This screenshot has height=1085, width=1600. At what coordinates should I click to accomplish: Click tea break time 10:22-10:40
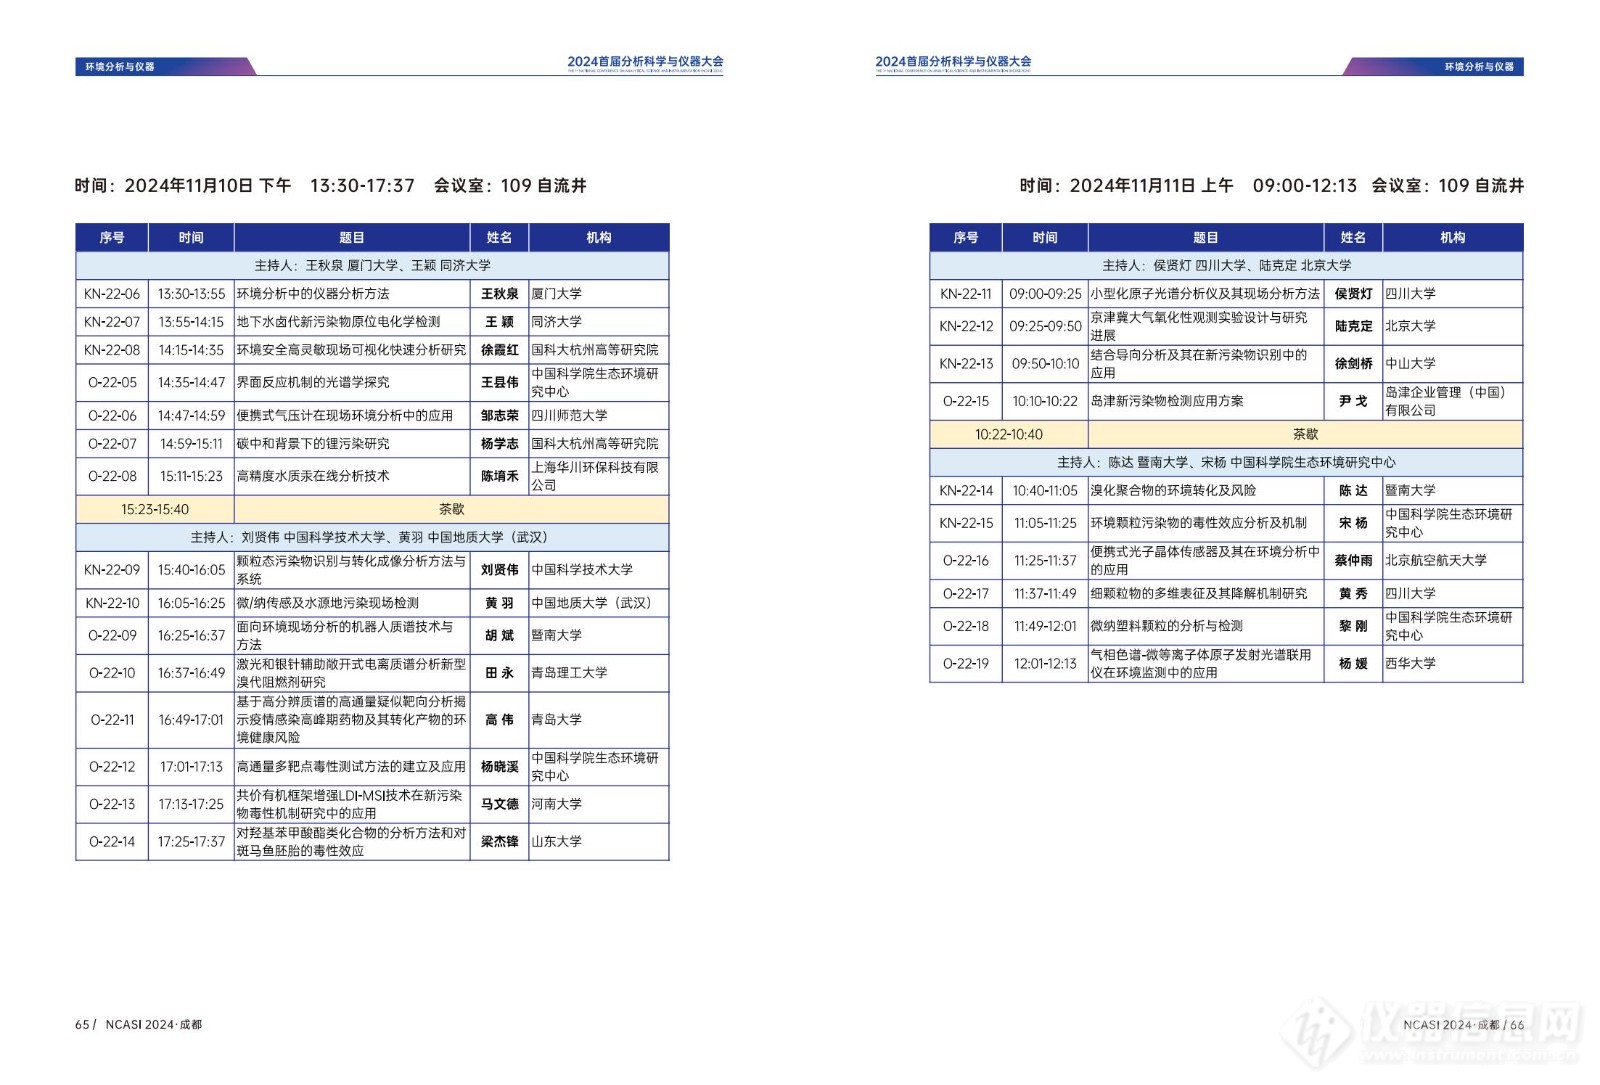[1009, 435]
